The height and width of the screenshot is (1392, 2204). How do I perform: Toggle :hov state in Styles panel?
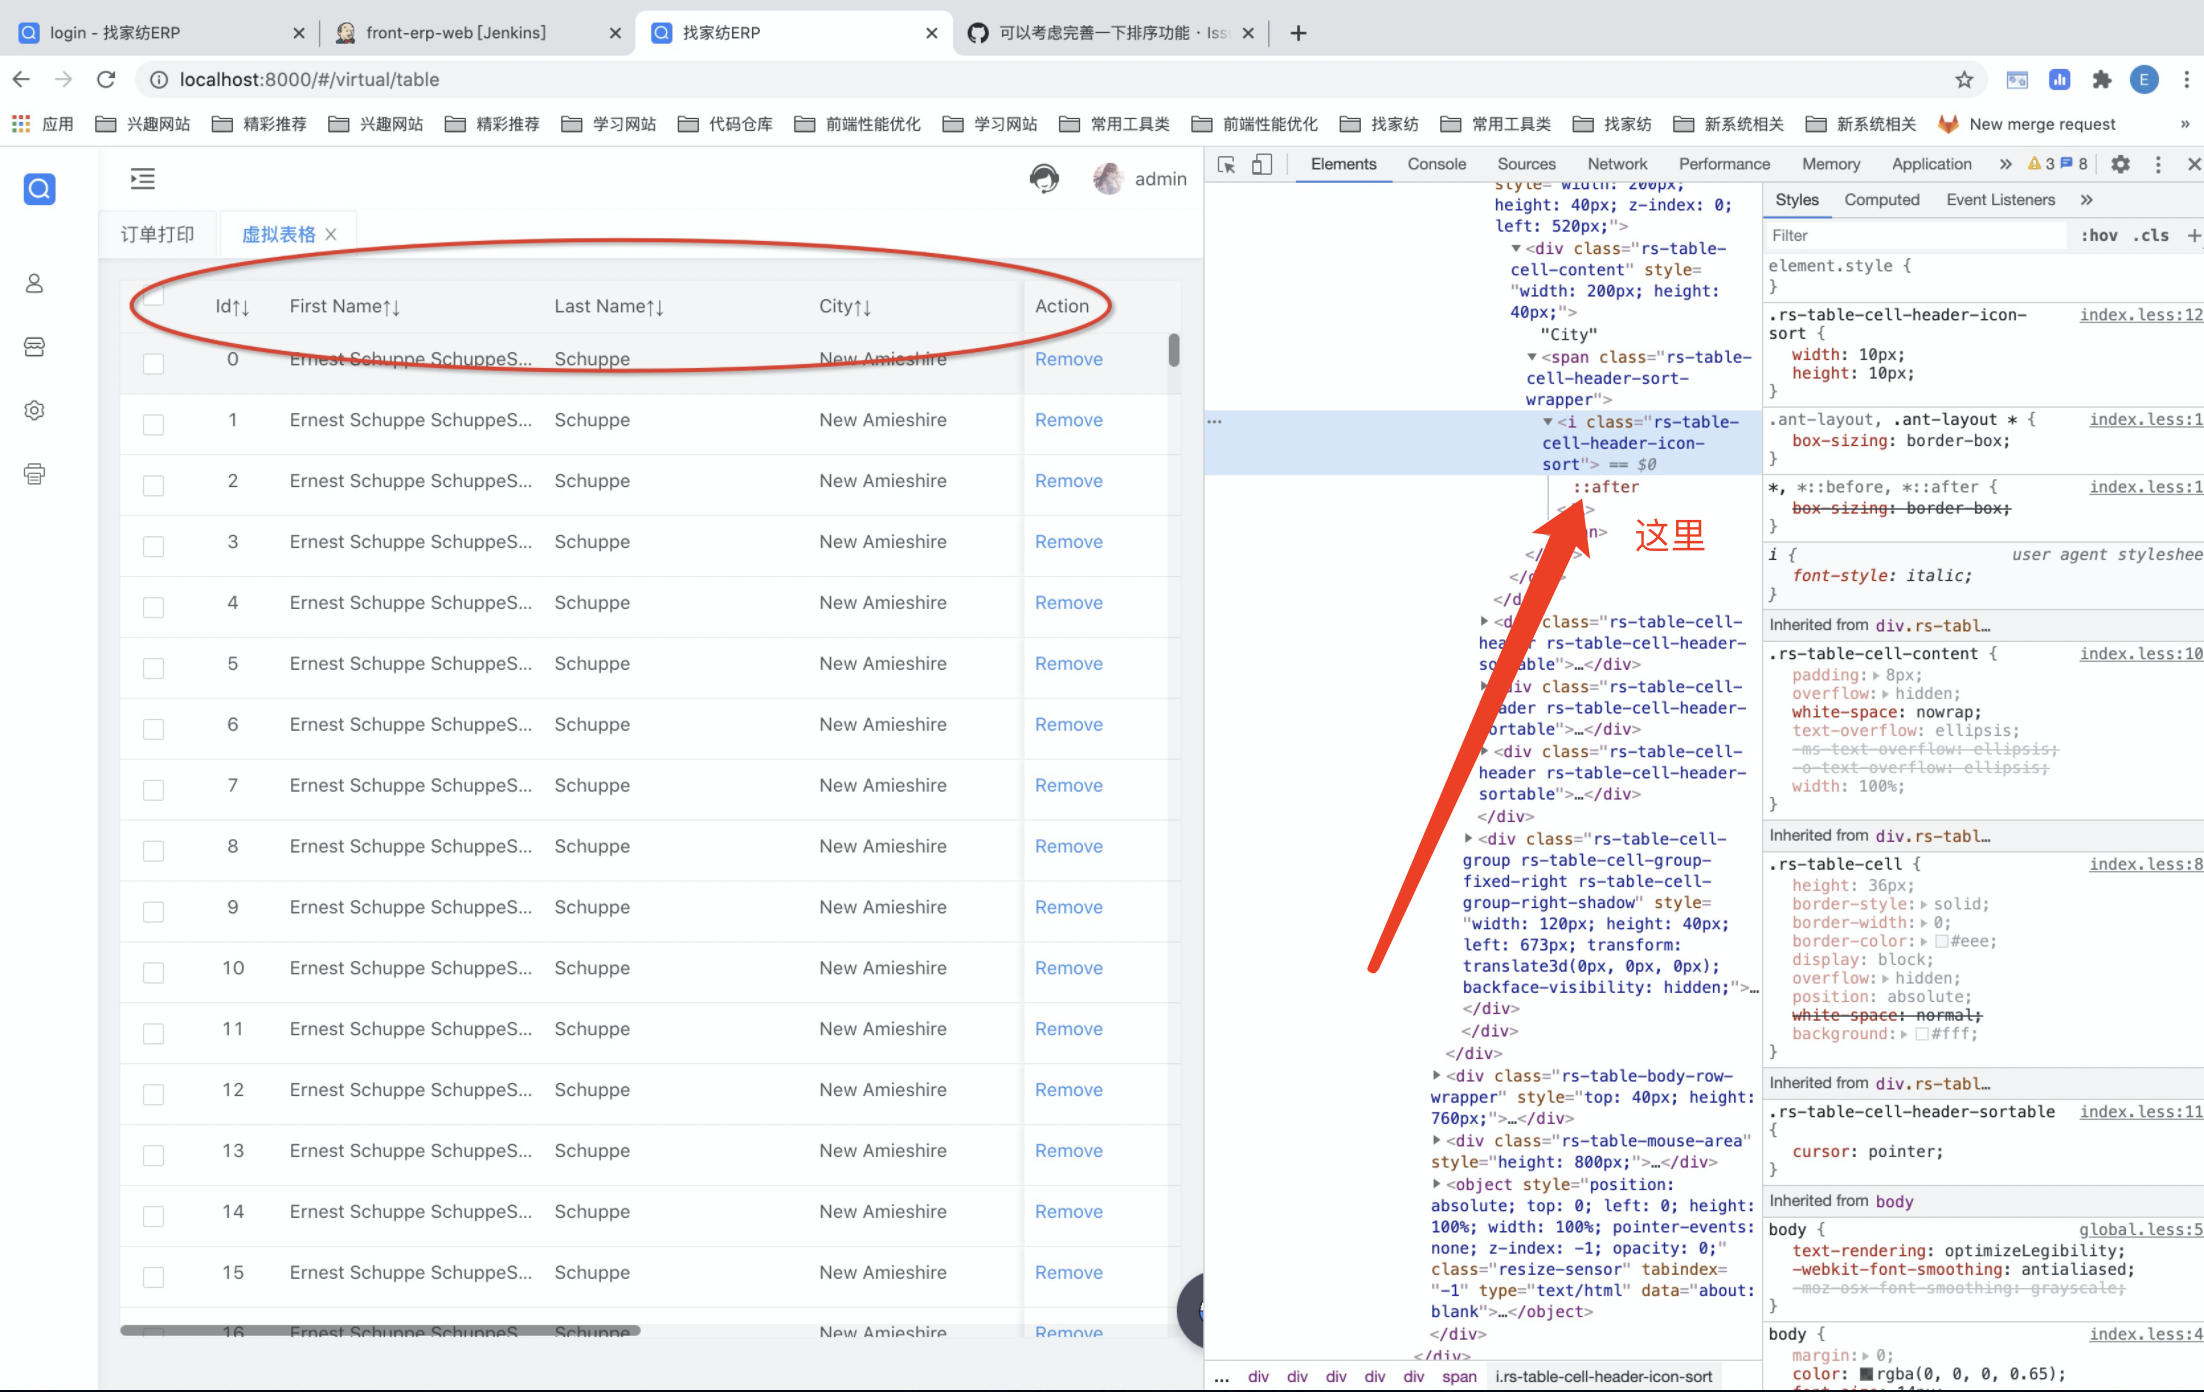(2101, 235)
